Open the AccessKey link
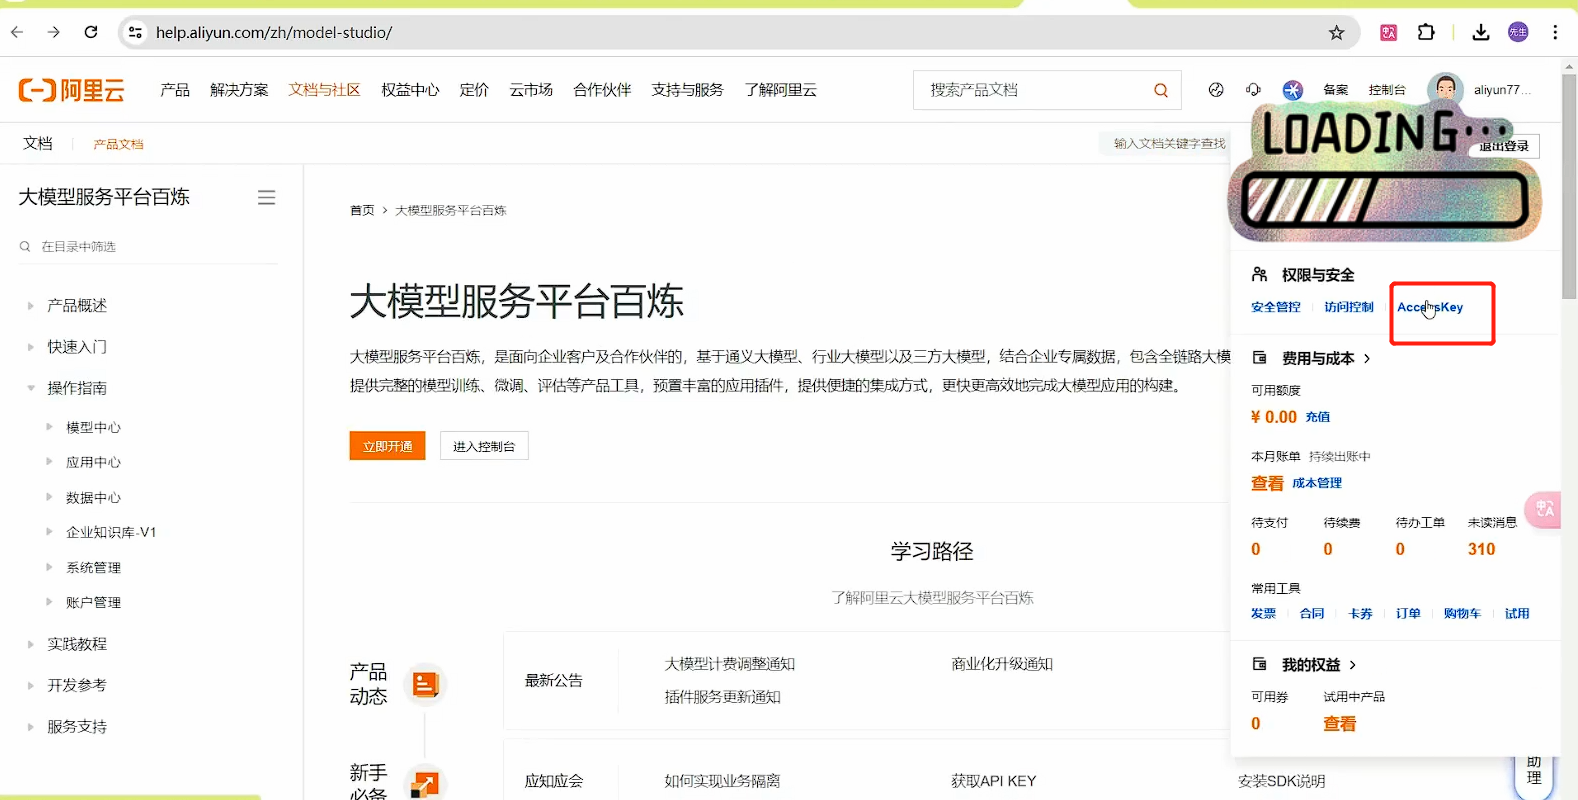The height and width of the screenshot is (800, 1578). pos(1430,307)
